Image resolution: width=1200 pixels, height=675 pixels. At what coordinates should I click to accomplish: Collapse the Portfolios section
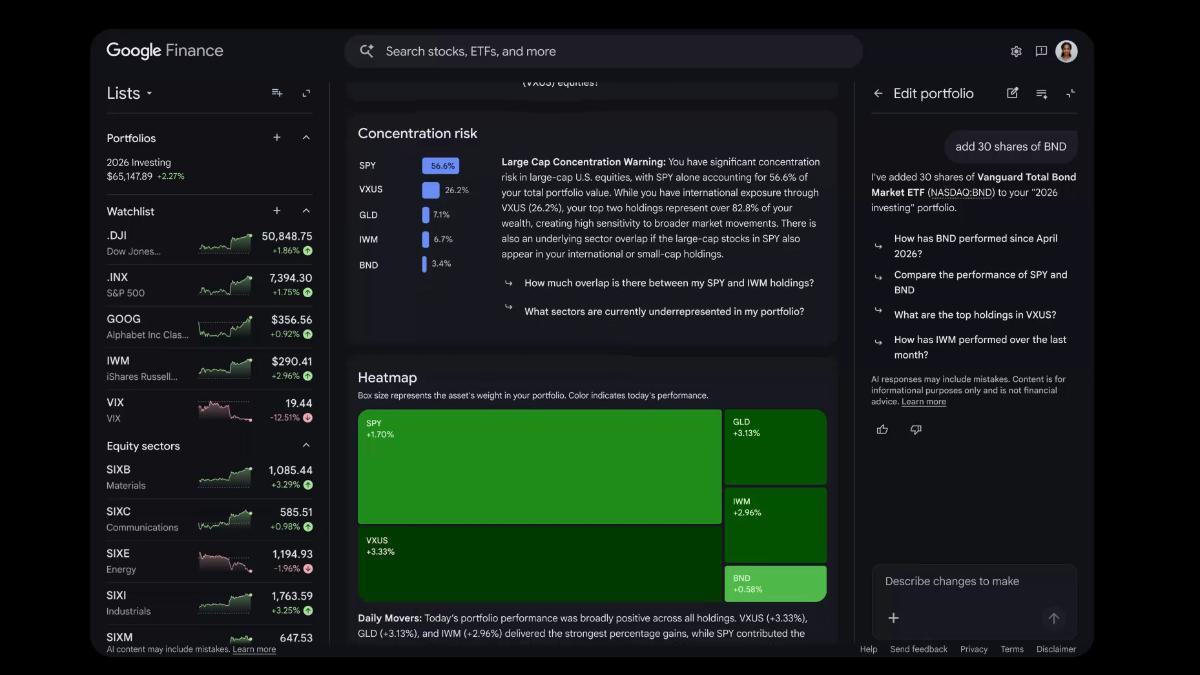click(306, 138)
